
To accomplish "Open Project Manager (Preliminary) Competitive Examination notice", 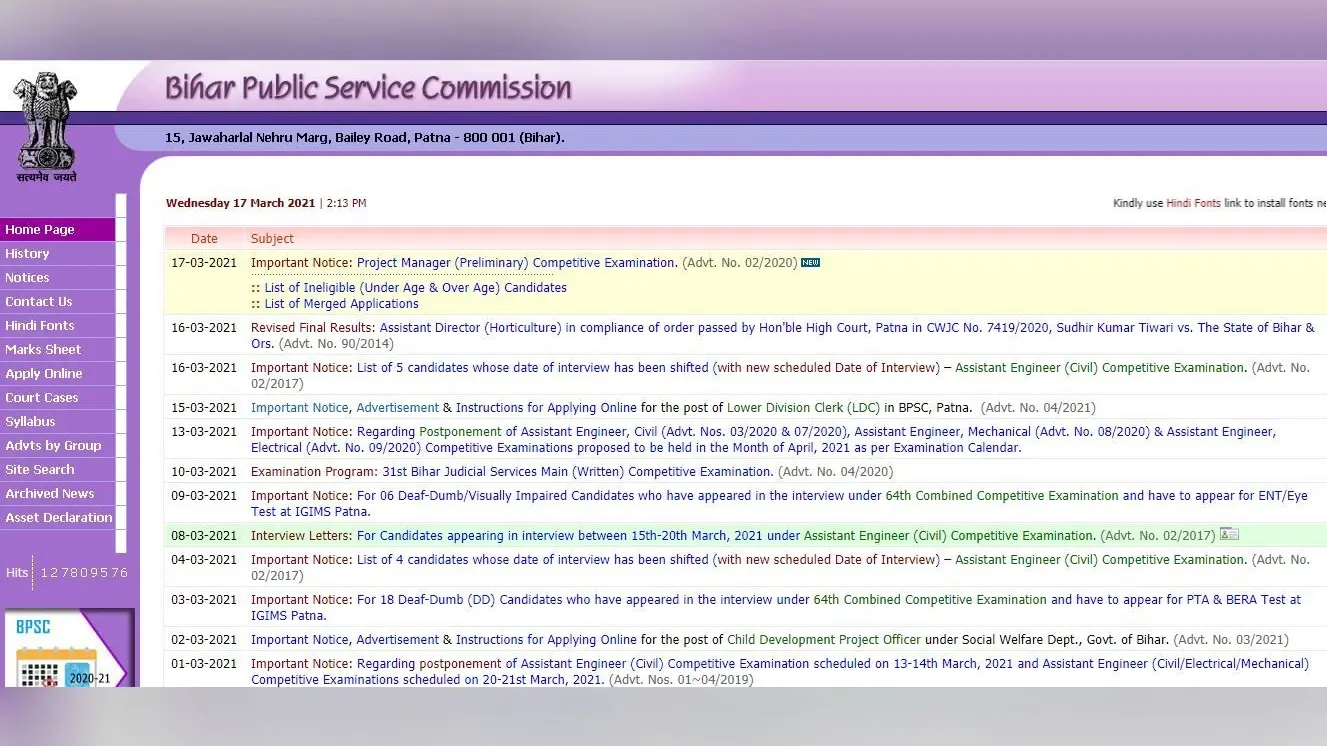I will pyautogui.click(x=517, y=263).
